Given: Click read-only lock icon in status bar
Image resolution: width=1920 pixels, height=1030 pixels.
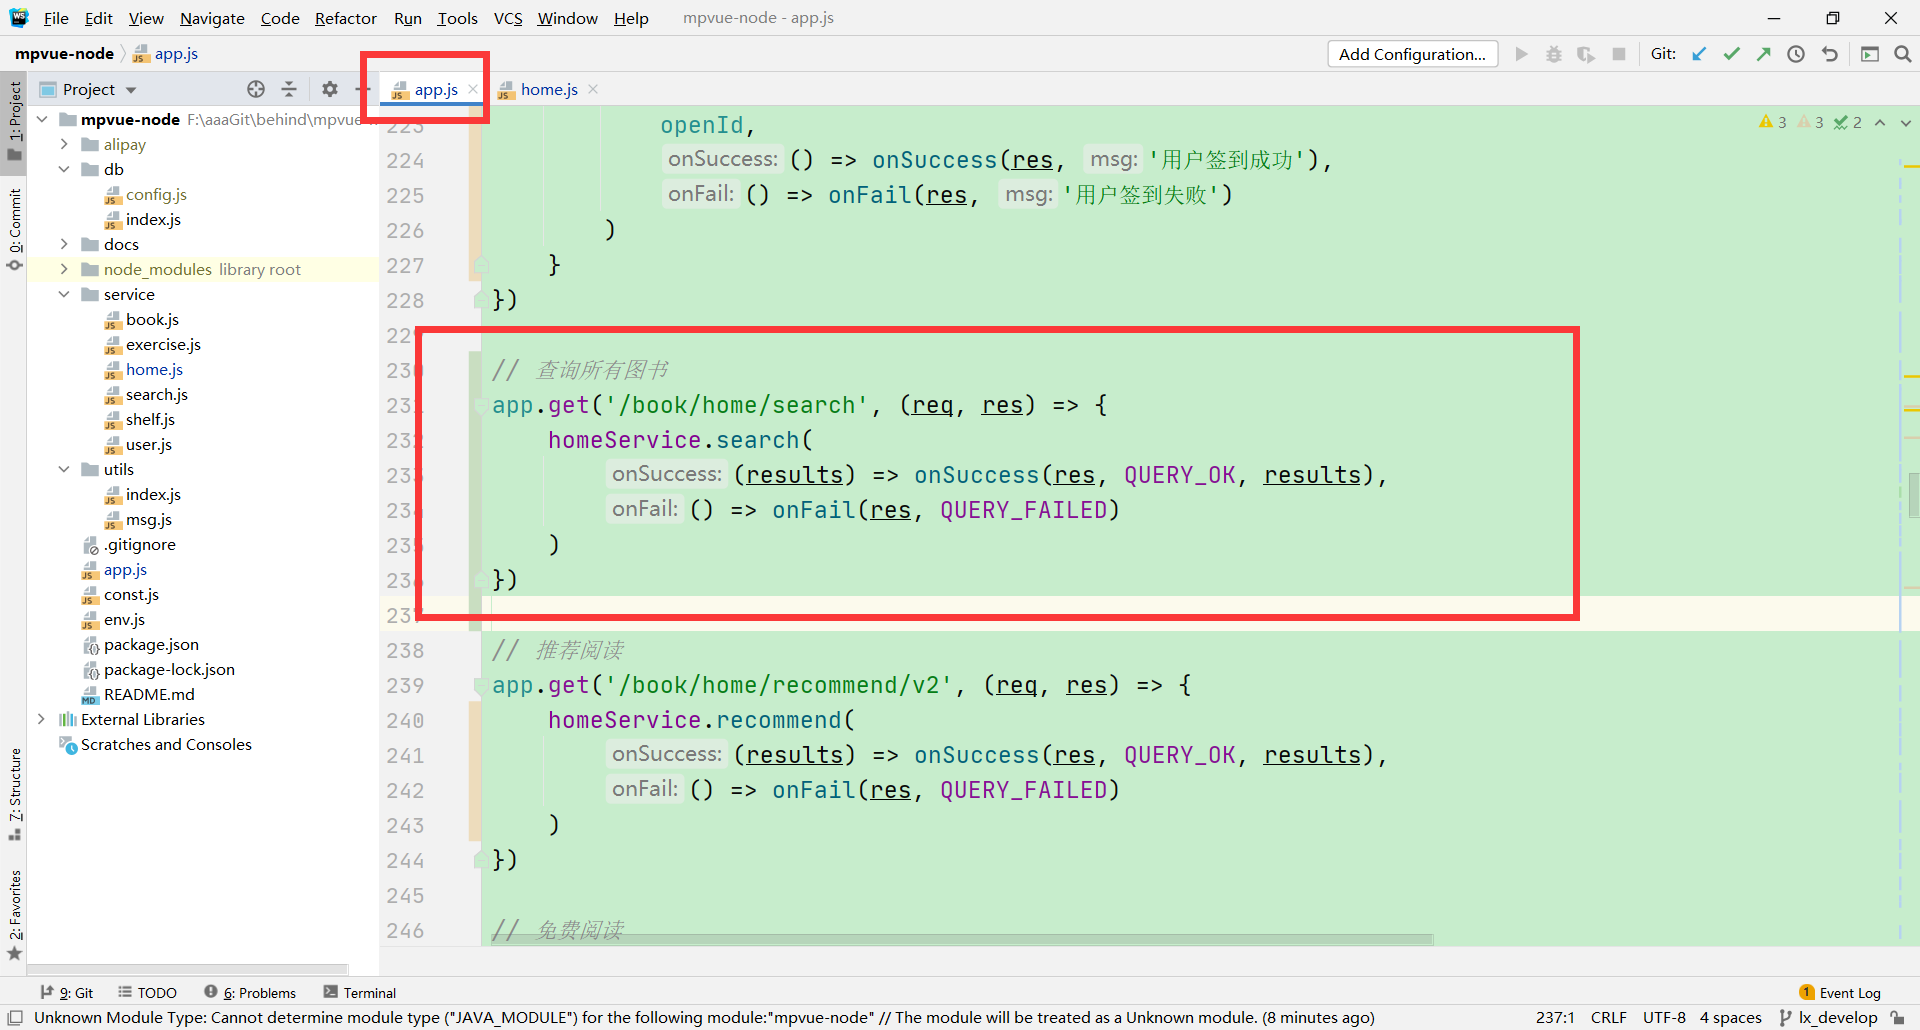Looking at the screenshot, I should point(1897,1017).
